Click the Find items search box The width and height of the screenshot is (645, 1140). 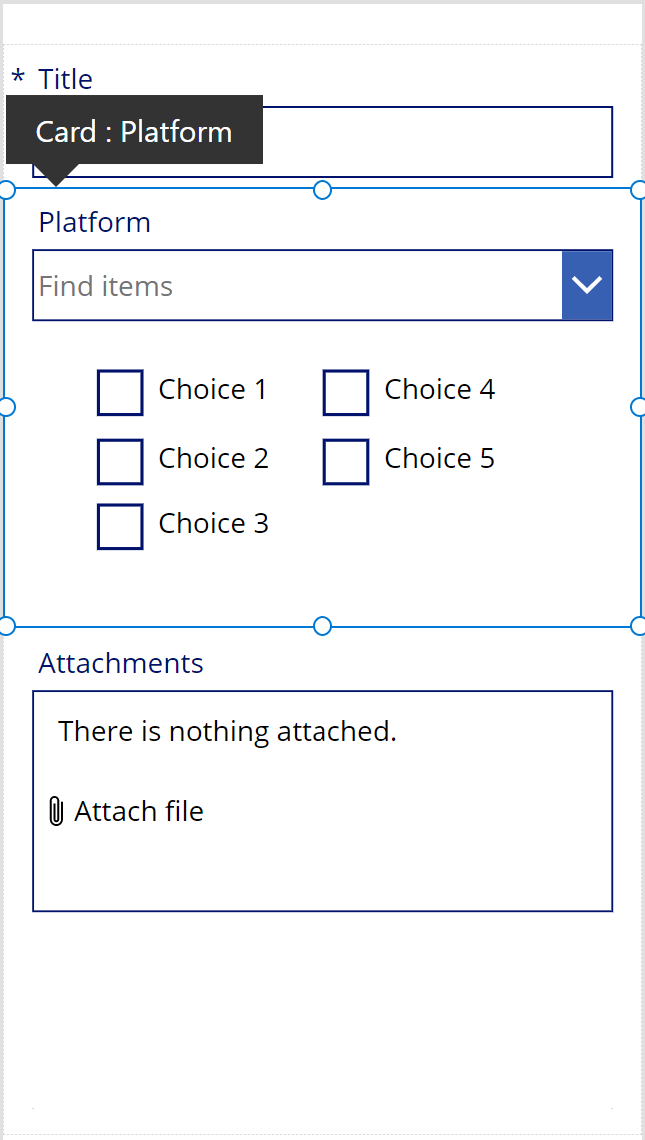[x=297, y=286]
